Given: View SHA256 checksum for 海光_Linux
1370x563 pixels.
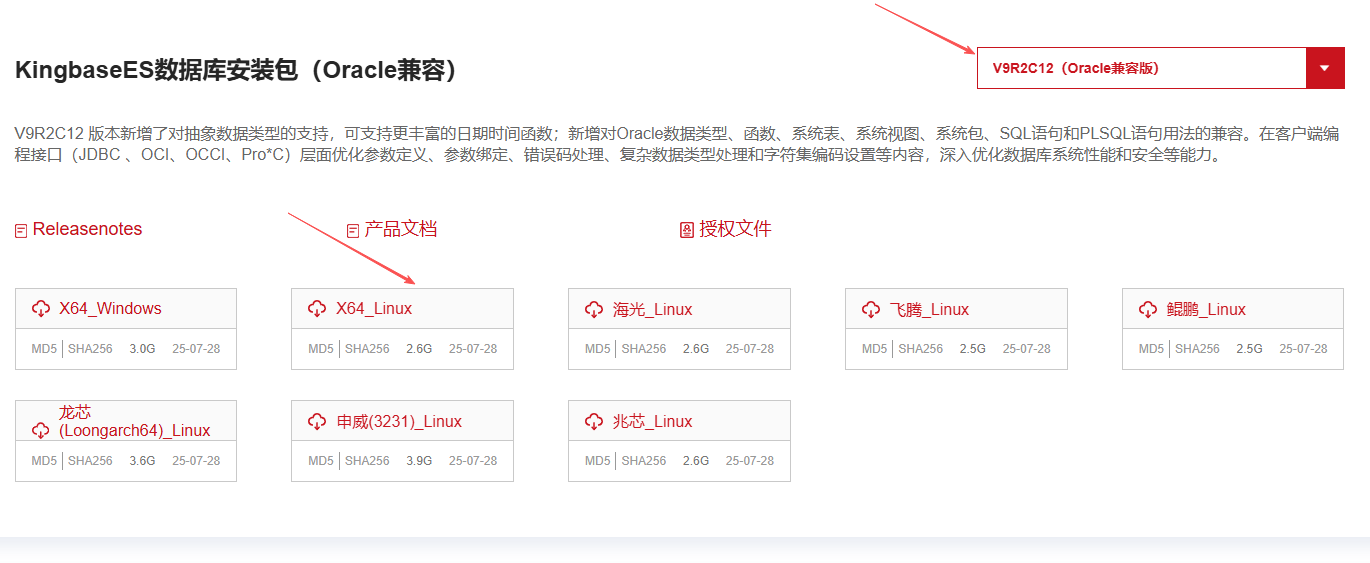Looking at the screenshot, I should click(x=644, y=349).
